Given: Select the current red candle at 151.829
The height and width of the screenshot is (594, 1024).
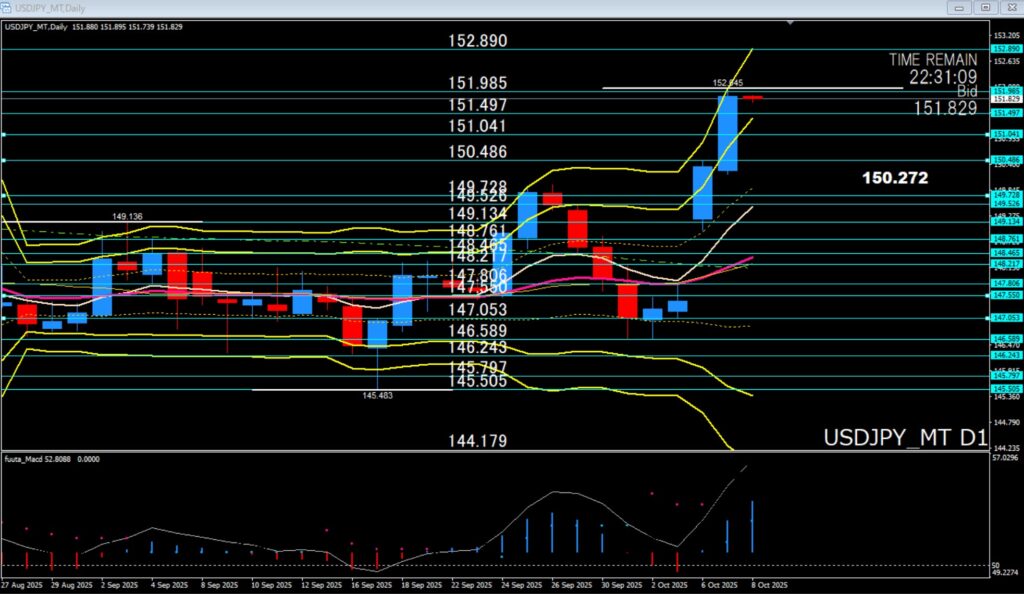Looking at the screenshot, I should (x=752, y=98).
